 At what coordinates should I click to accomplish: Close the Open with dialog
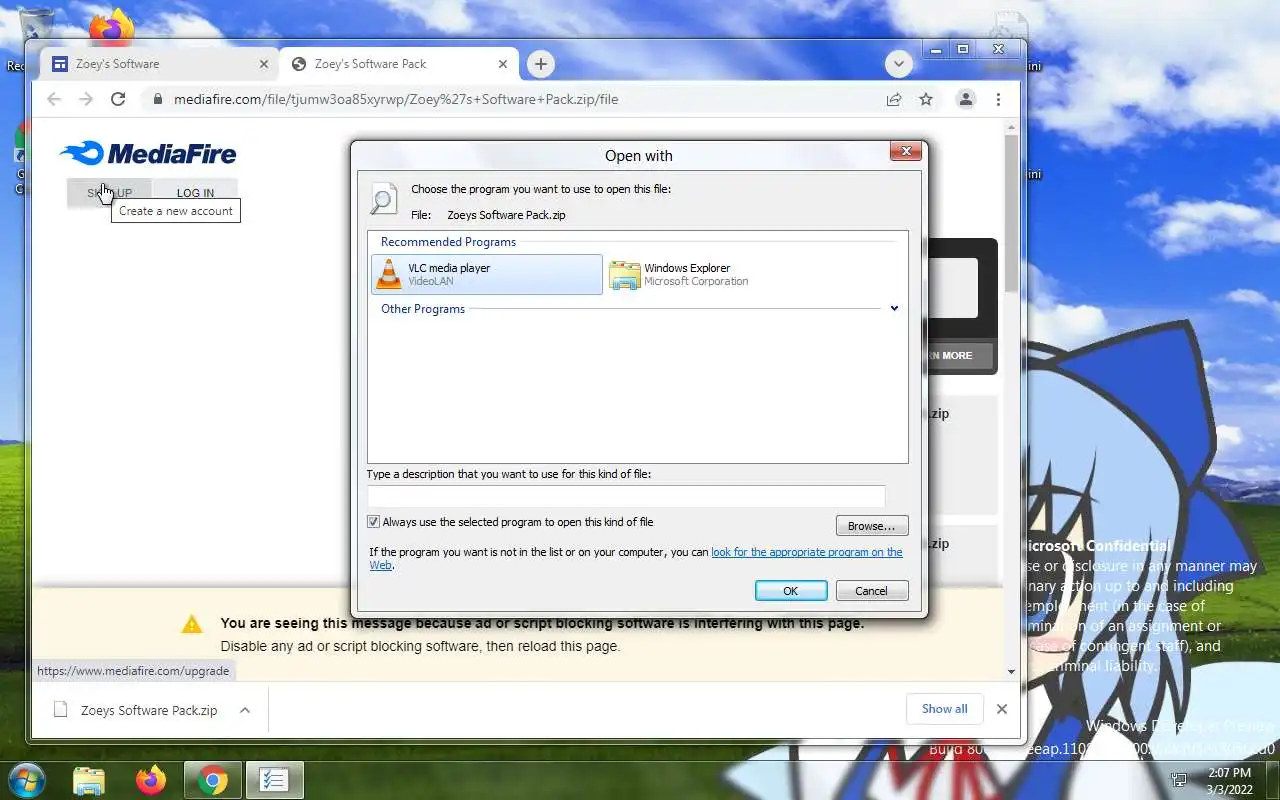pos(905,151)
